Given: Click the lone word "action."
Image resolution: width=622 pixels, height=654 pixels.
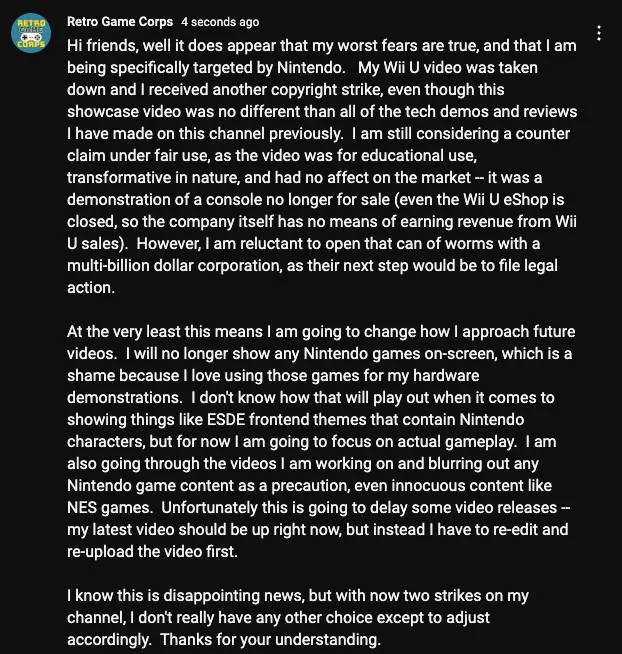Looking at the screenshot, I should pos(91,288).
